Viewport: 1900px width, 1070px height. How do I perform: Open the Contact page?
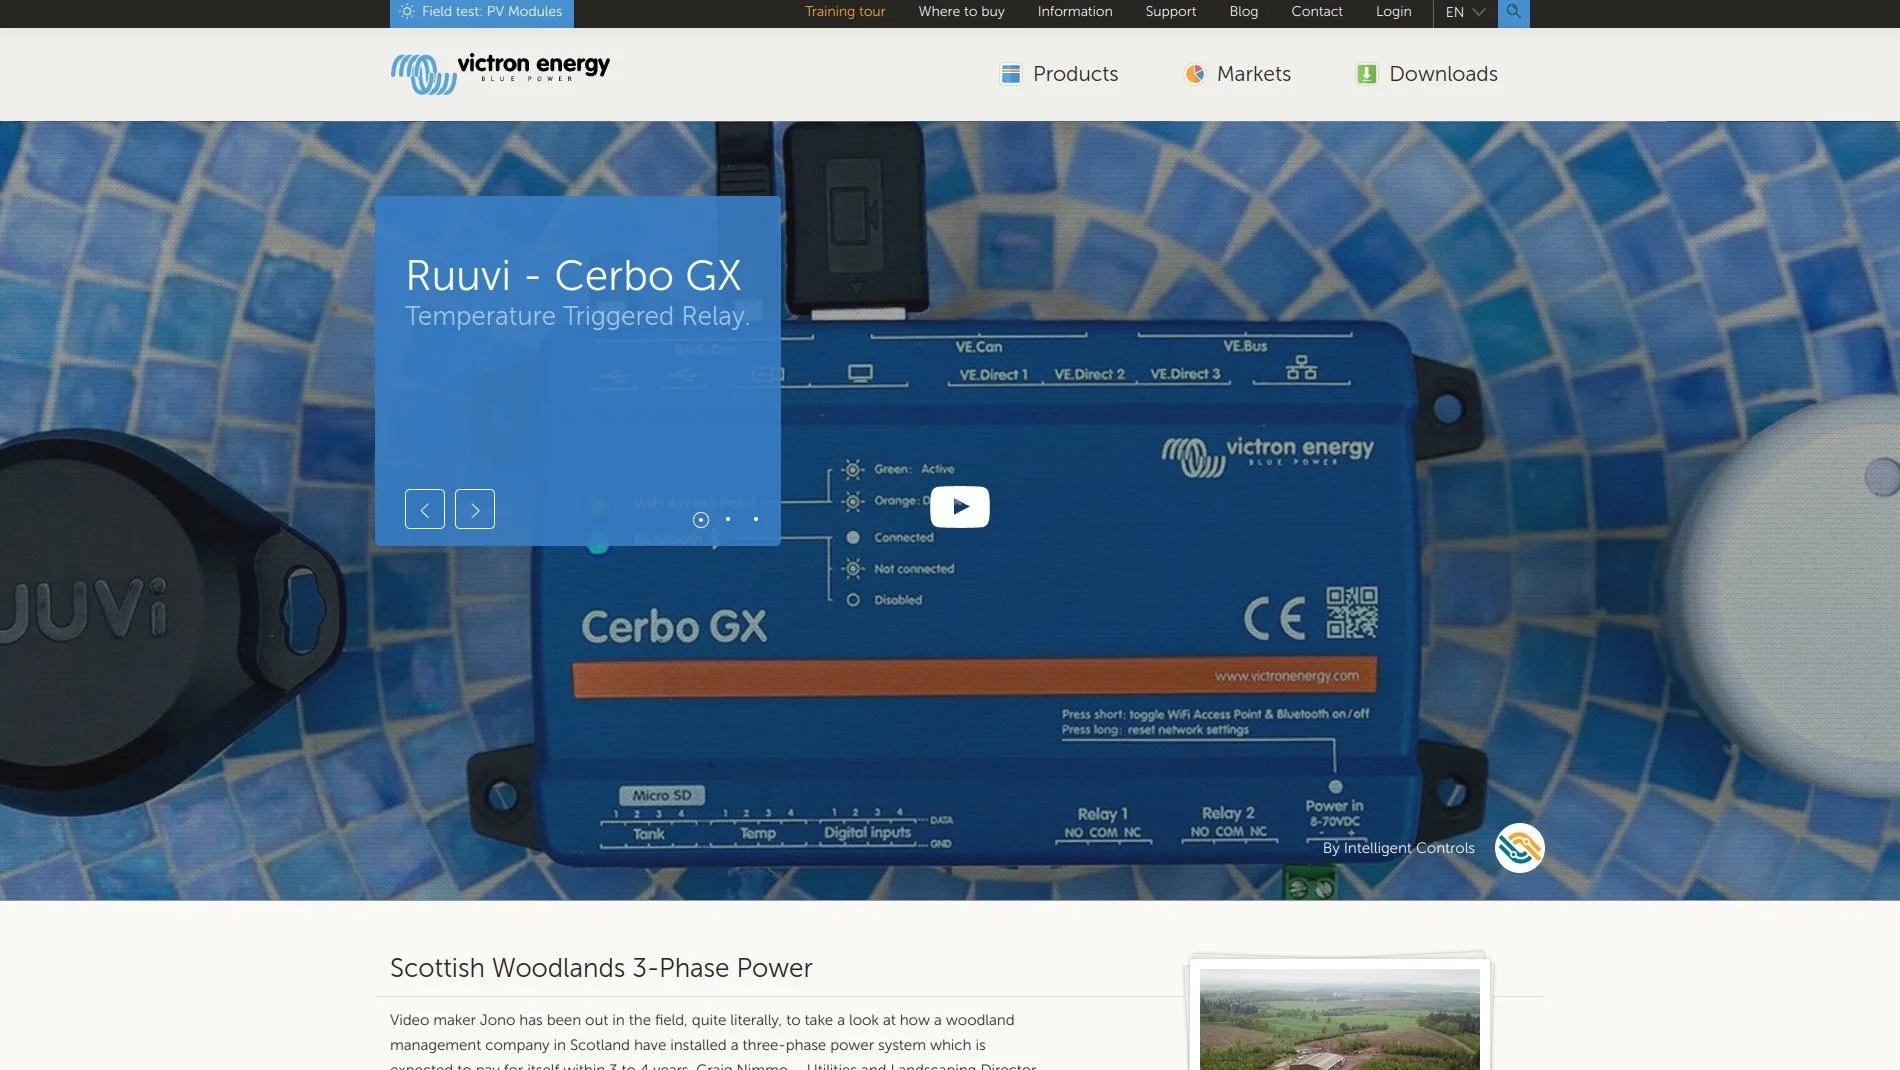click(x=1316, y=12)
